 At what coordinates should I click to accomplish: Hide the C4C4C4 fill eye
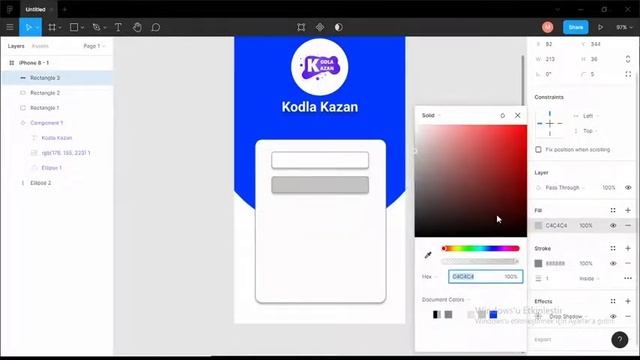pos(613,225)
